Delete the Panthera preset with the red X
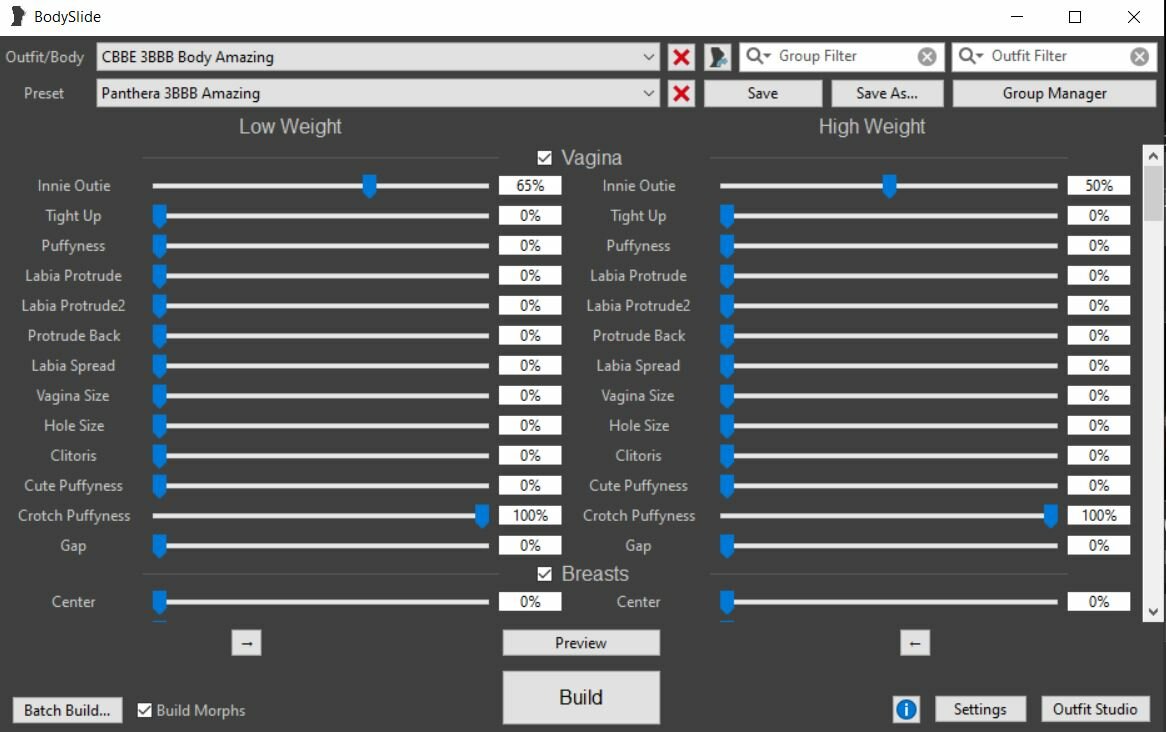Screen dimensions: 1166x732 point(681,93)
